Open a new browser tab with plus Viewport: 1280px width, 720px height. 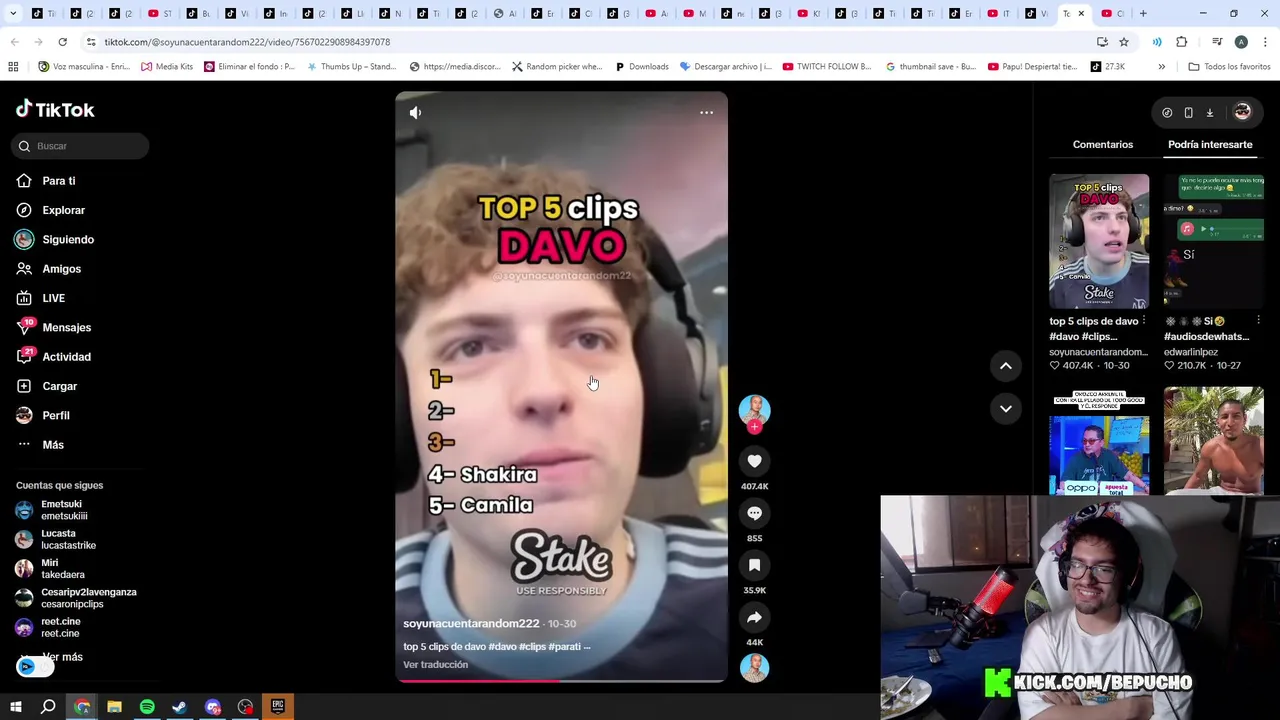pos(1143,14)
